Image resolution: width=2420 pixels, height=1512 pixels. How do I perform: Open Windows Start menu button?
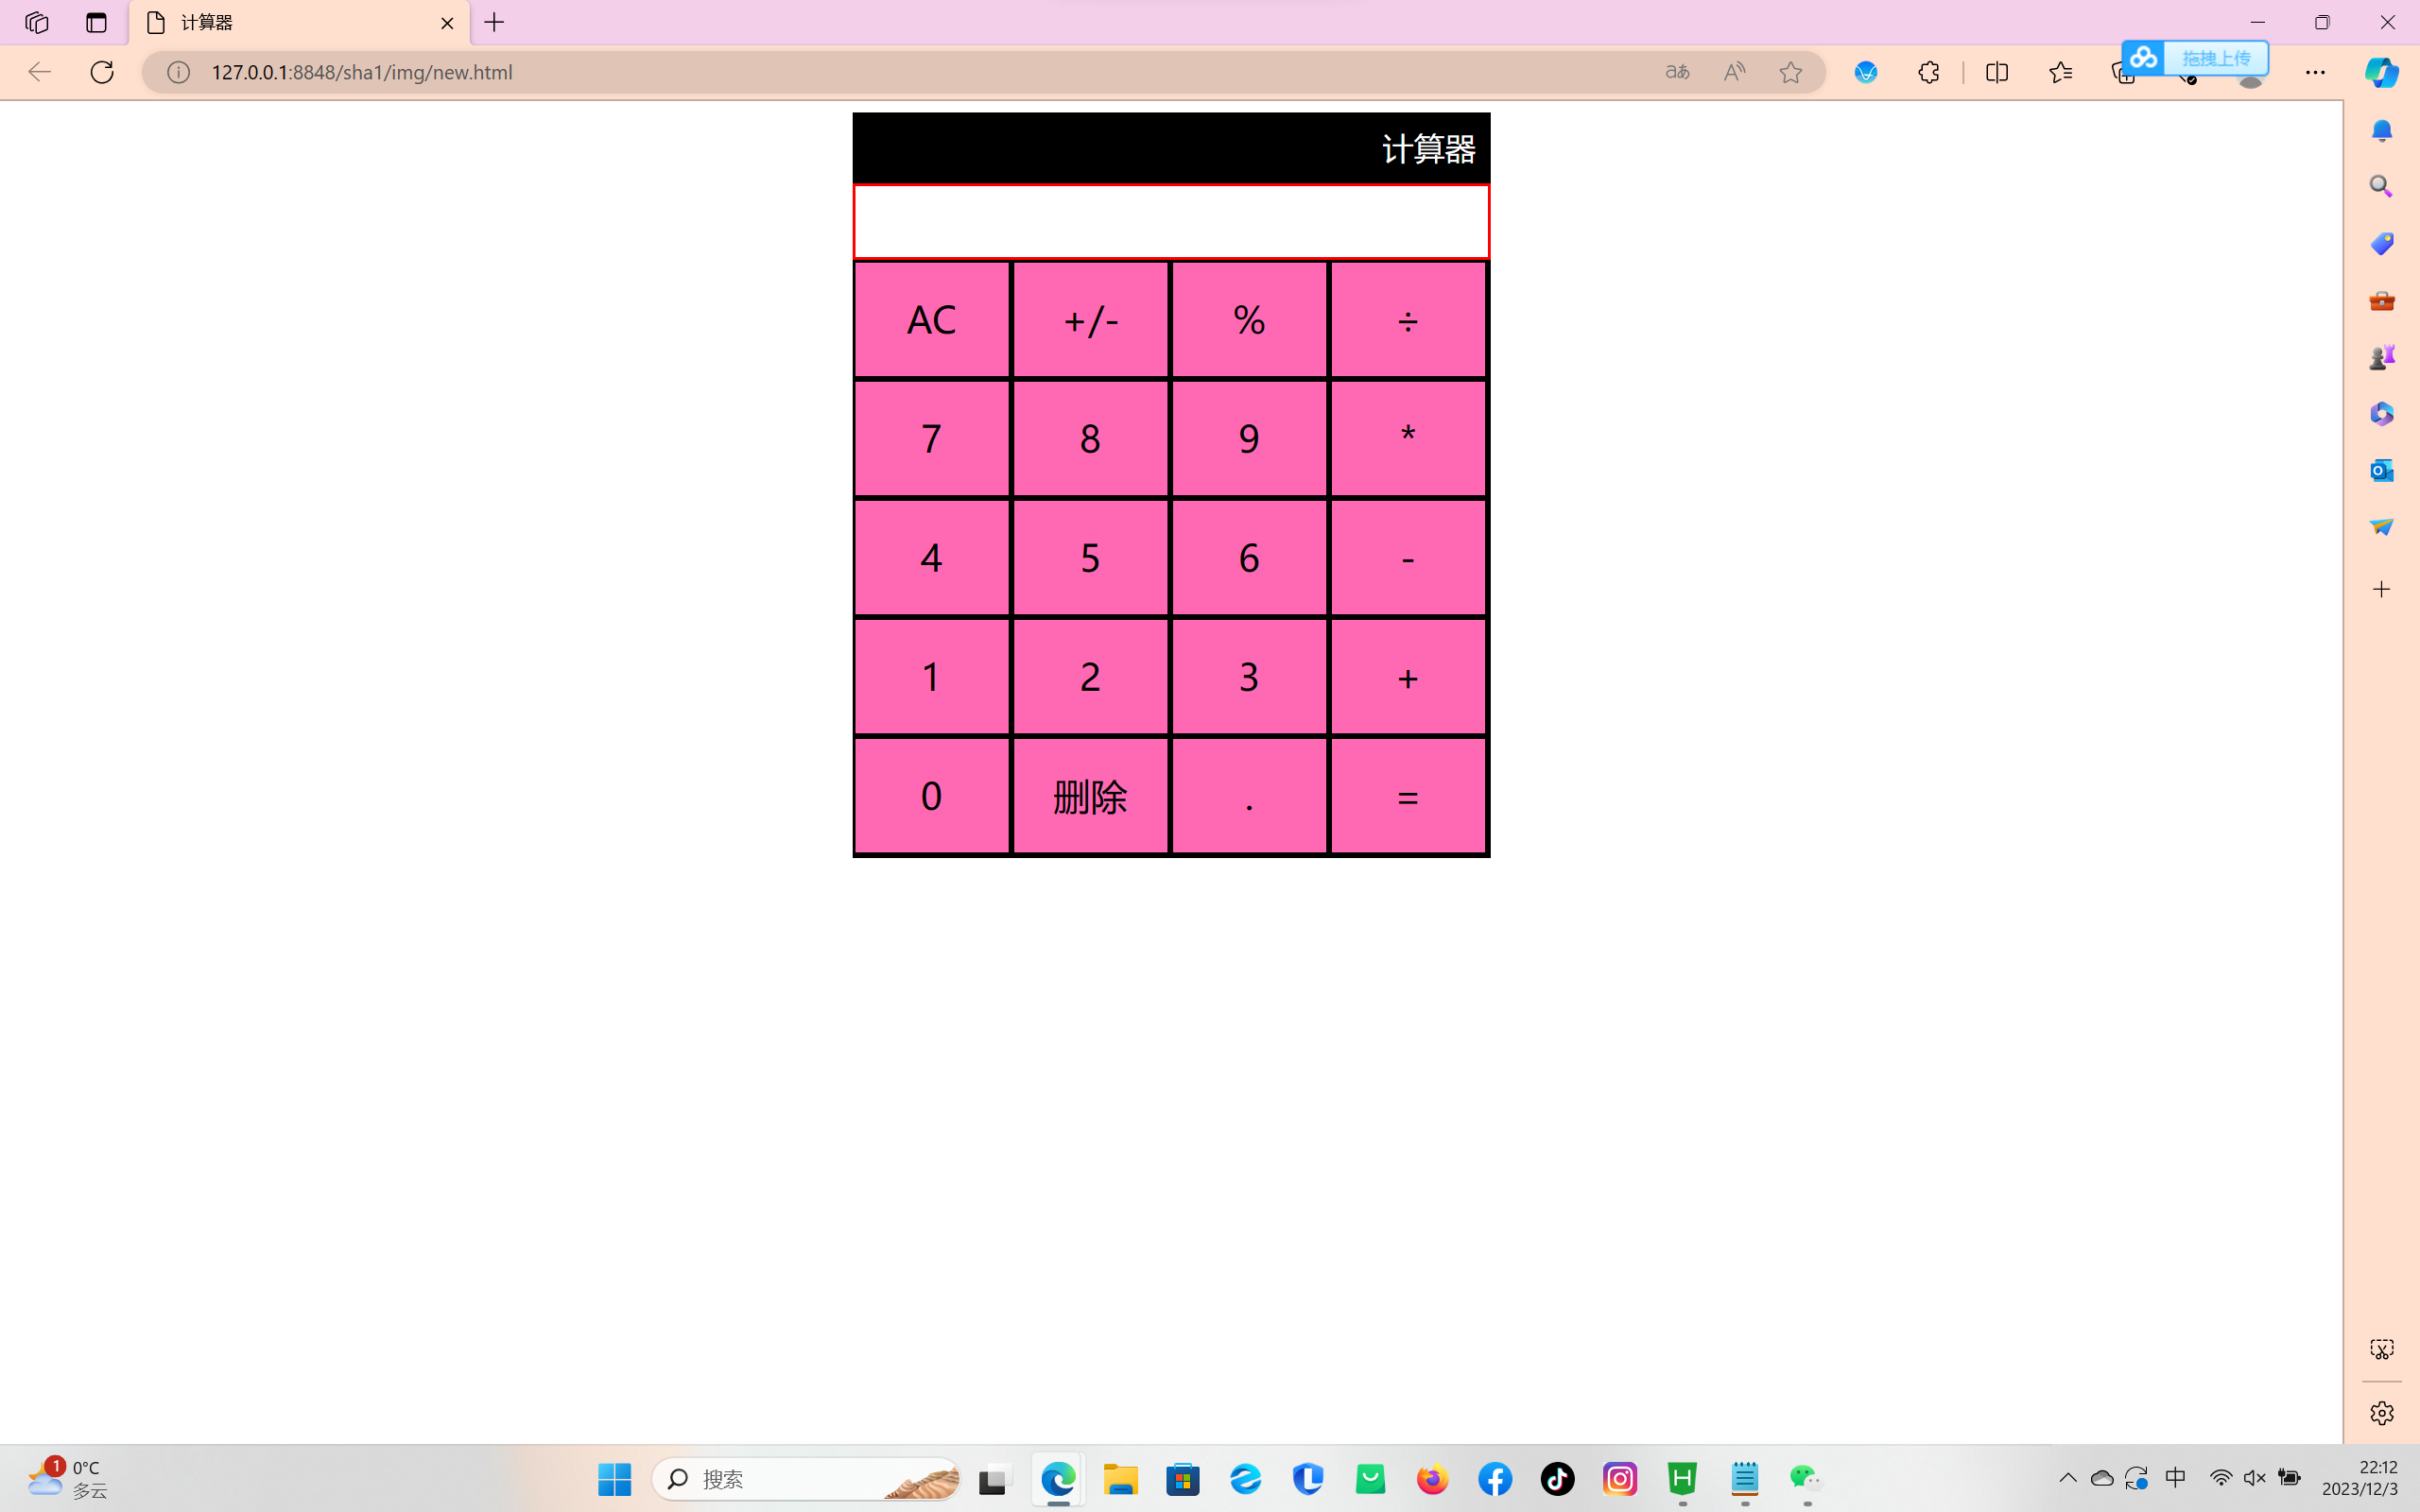pyautogui.click(x=614, y=1478)
